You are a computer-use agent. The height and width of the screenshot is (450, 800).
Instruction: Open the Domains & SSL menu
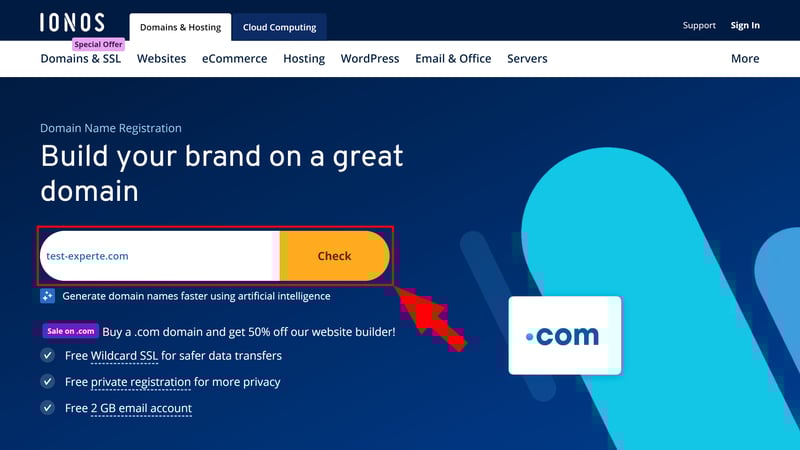click(81, 59)
